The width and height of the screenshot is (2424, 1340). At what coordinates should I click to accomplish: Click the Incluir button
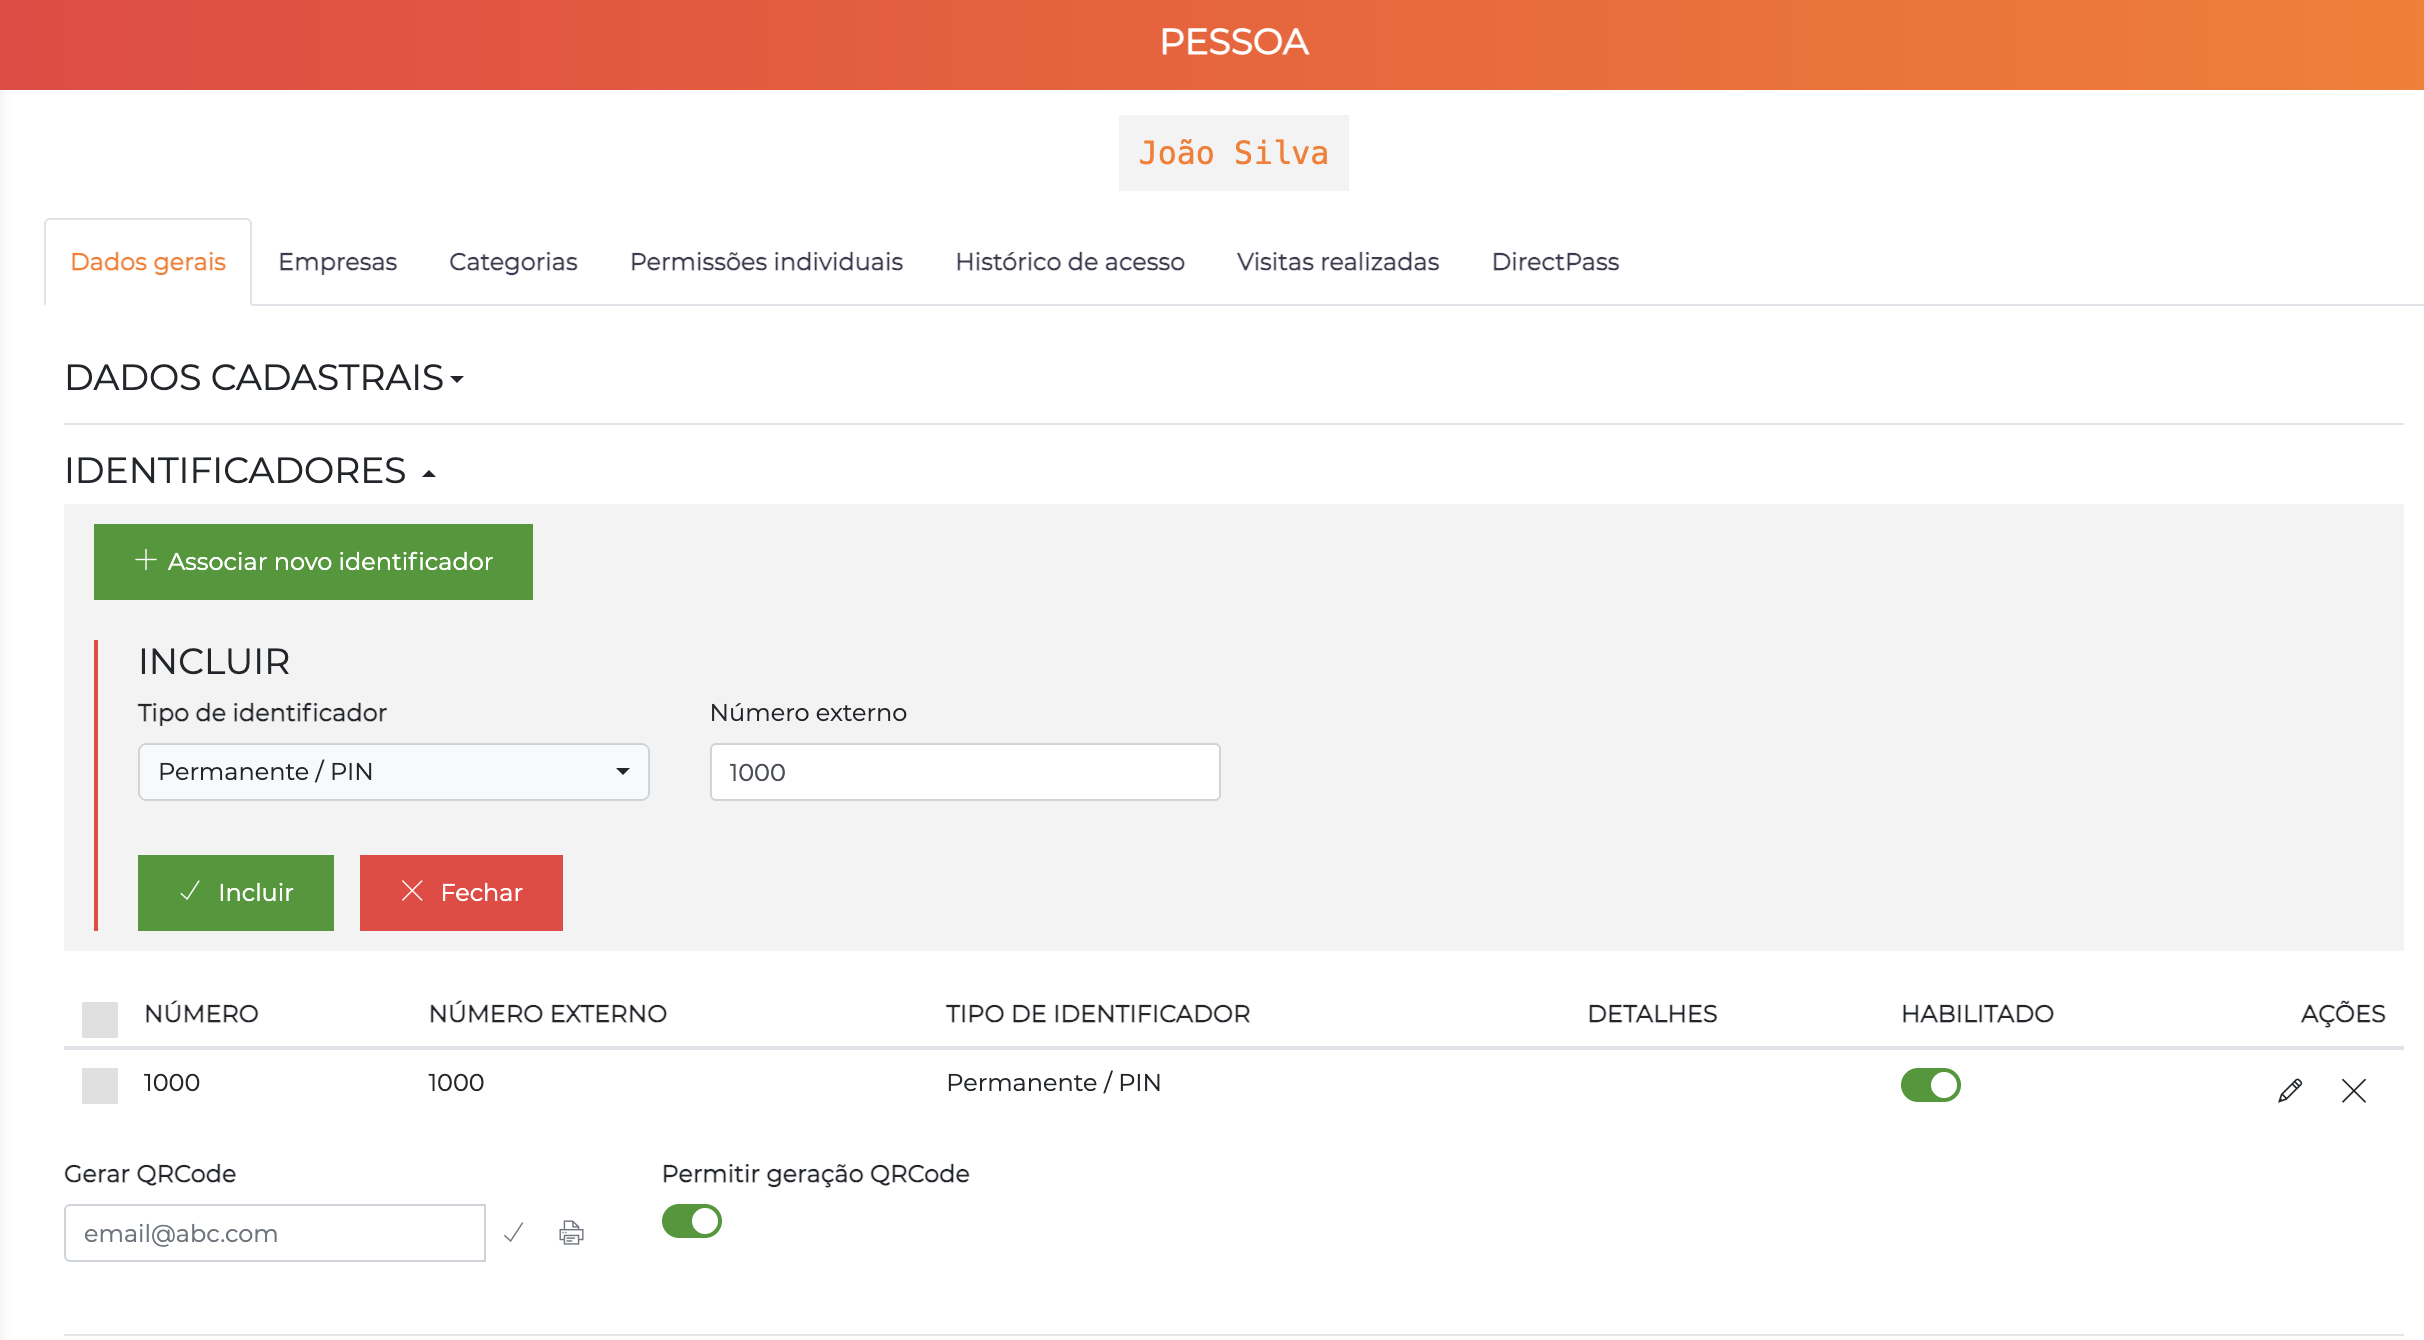pos(235,892)
